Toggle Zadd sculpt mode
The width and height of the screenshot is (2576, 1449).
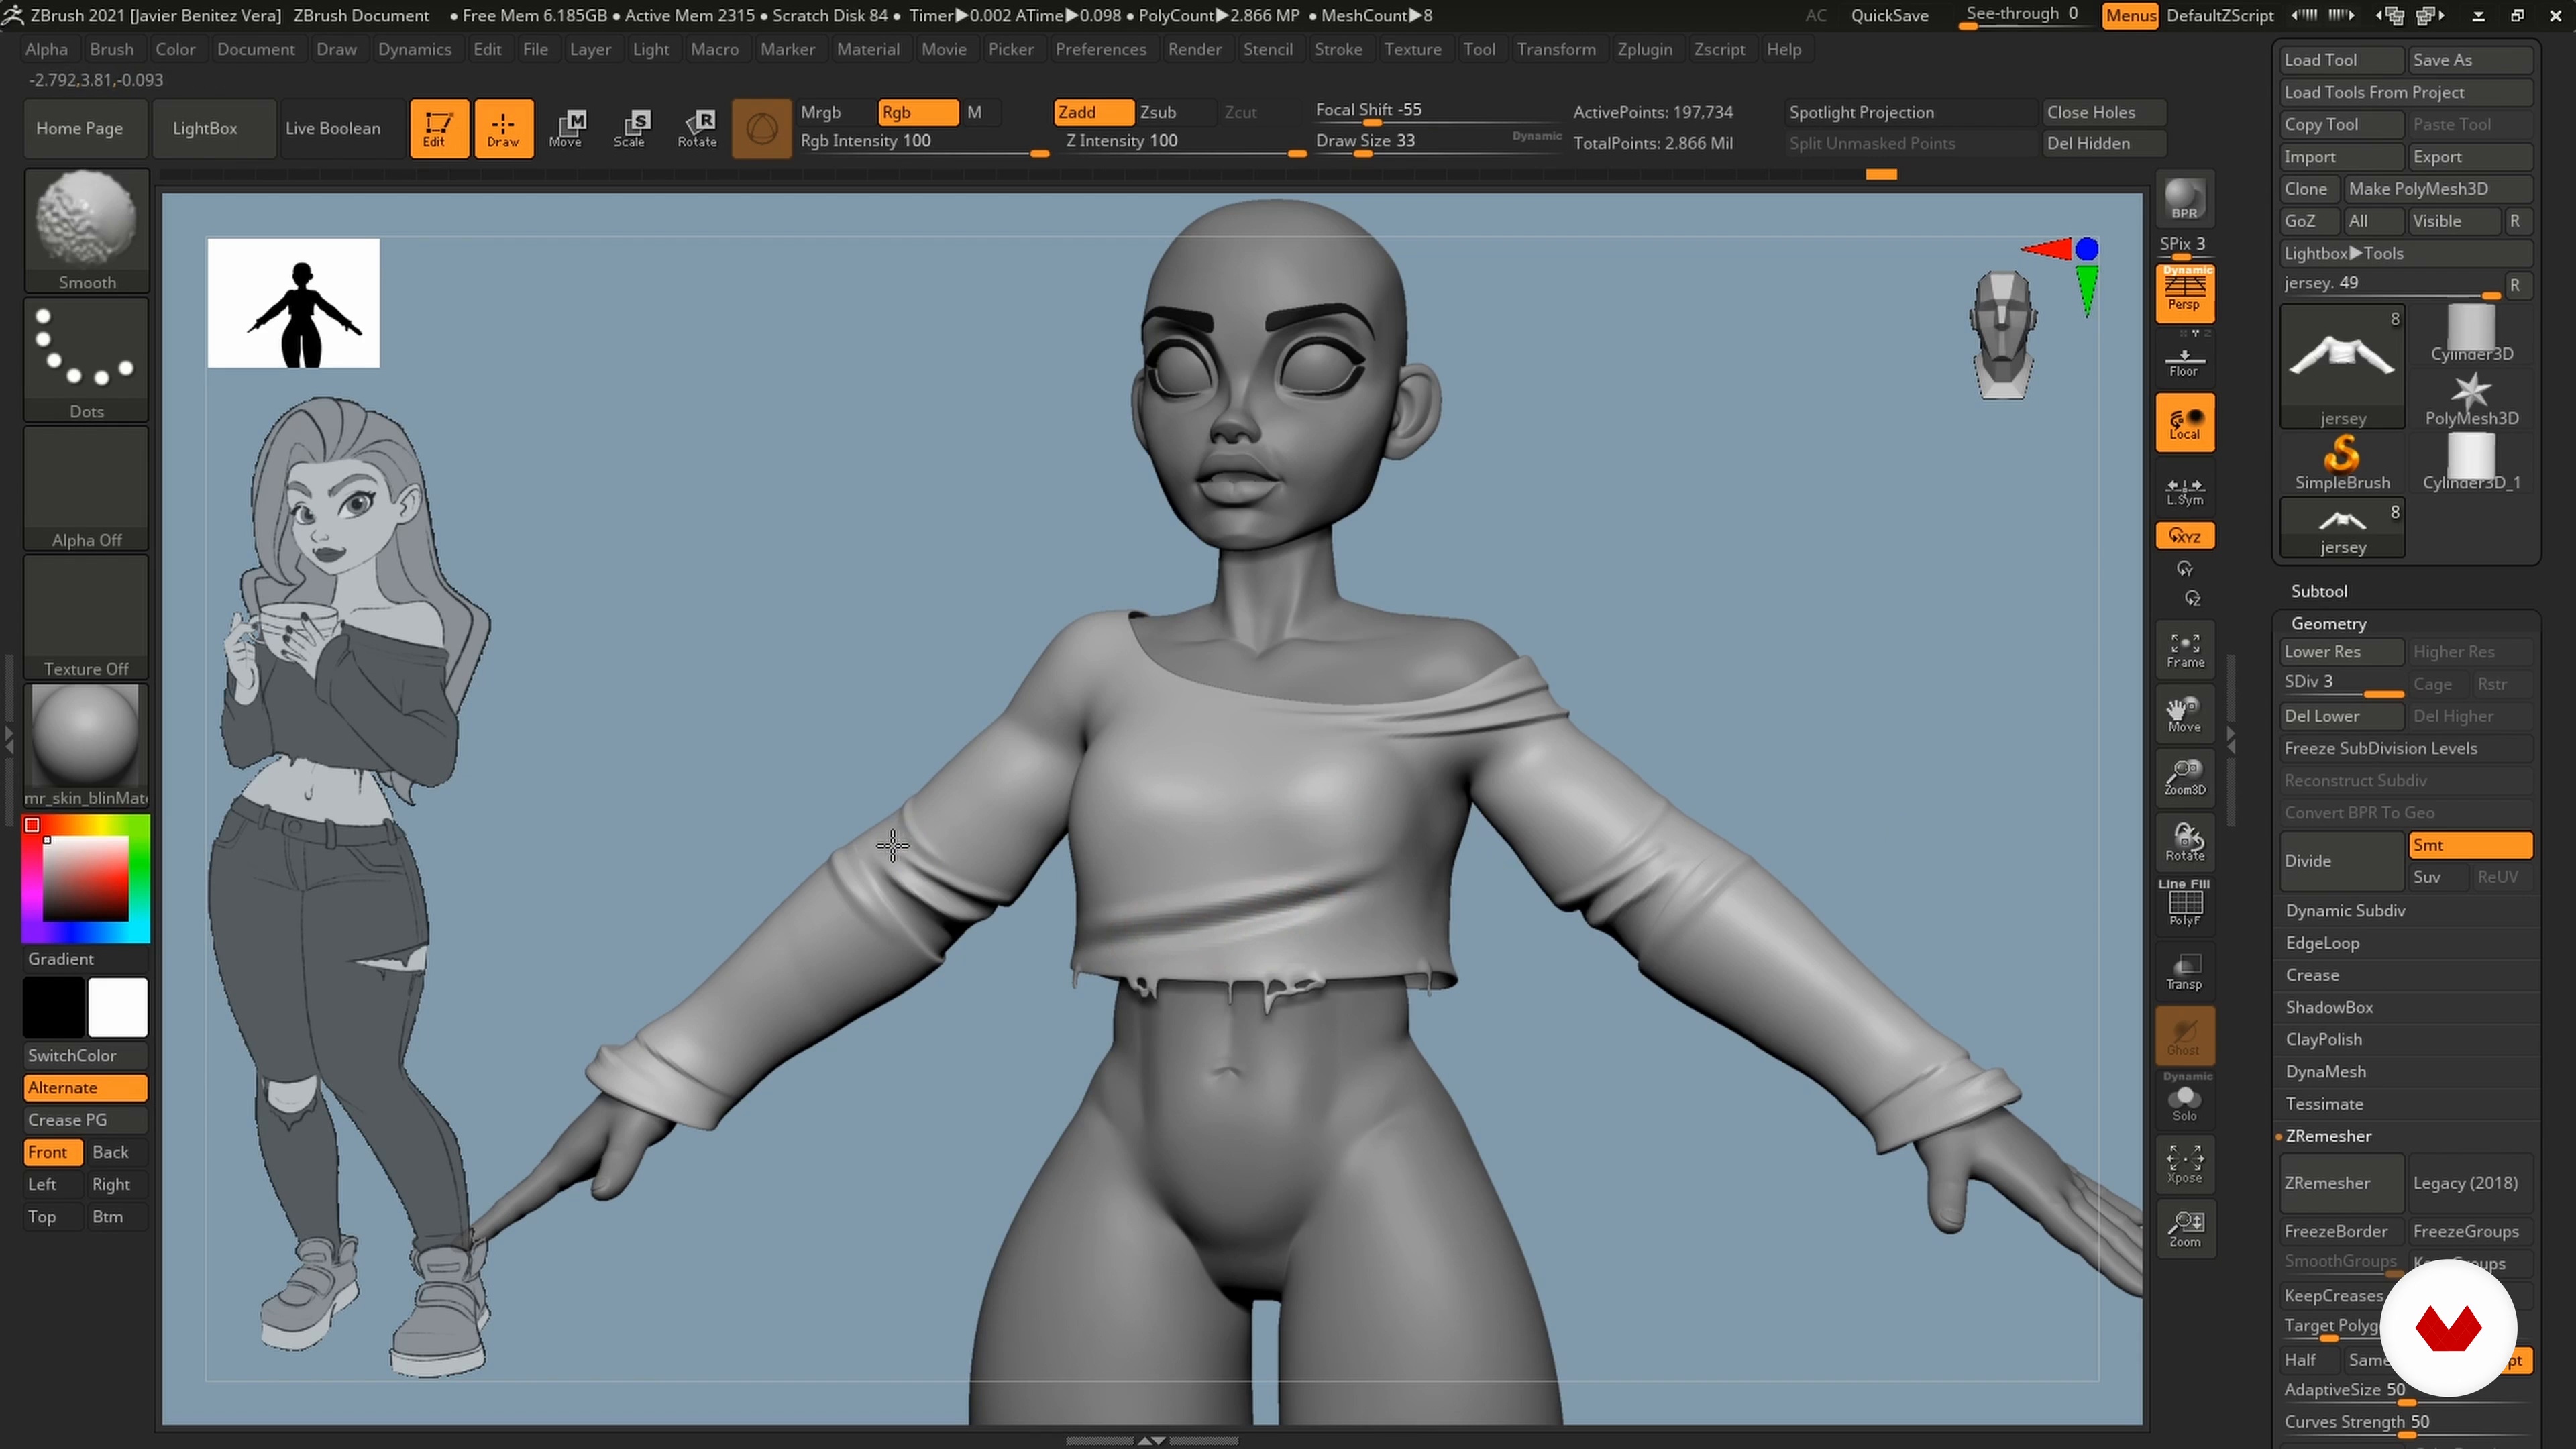coord(1093,112)
